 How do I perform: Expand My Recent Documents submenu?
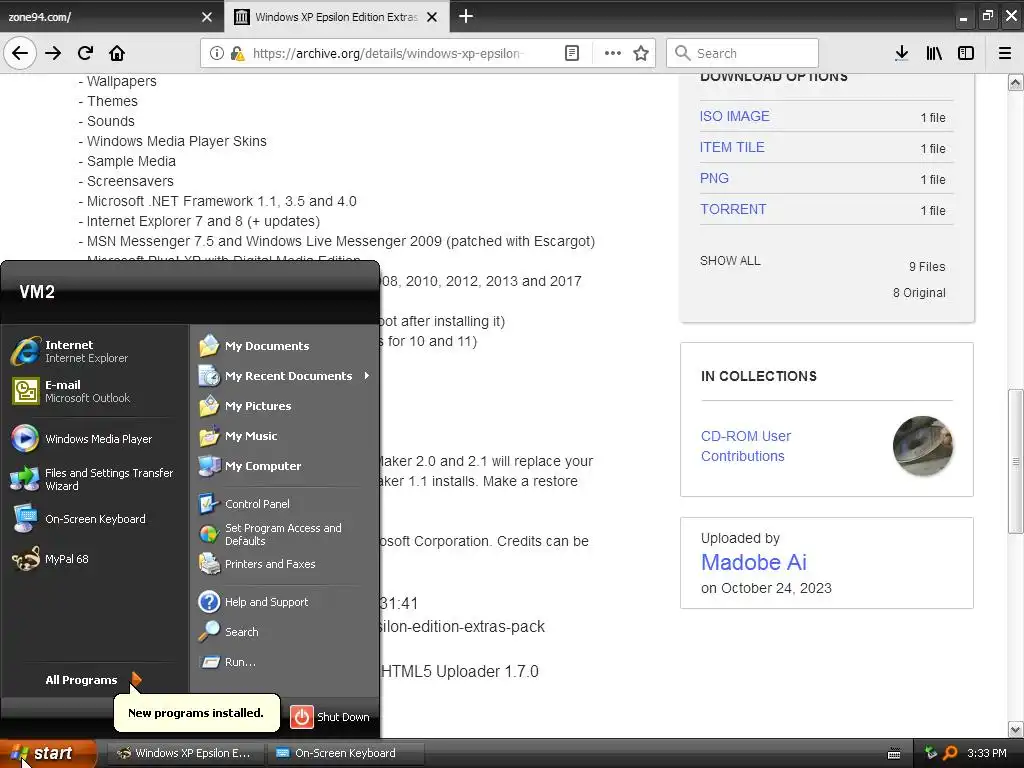pos(285,376)
